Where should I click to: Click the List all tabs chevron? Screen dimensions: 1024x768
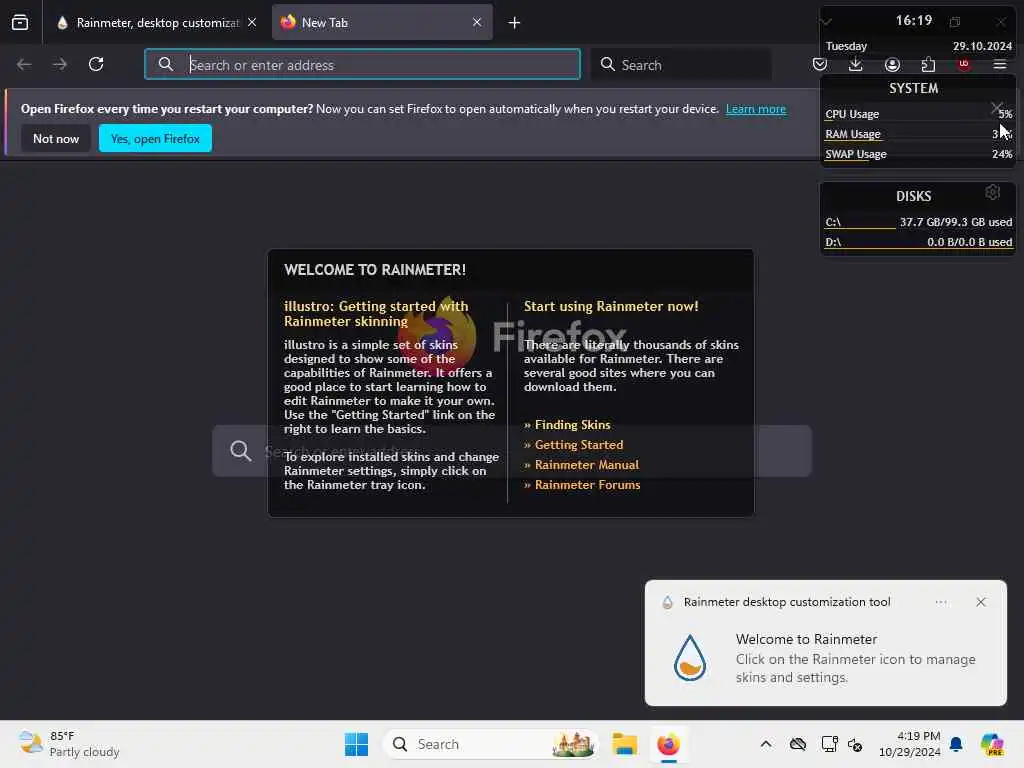[x=826, y=22]
